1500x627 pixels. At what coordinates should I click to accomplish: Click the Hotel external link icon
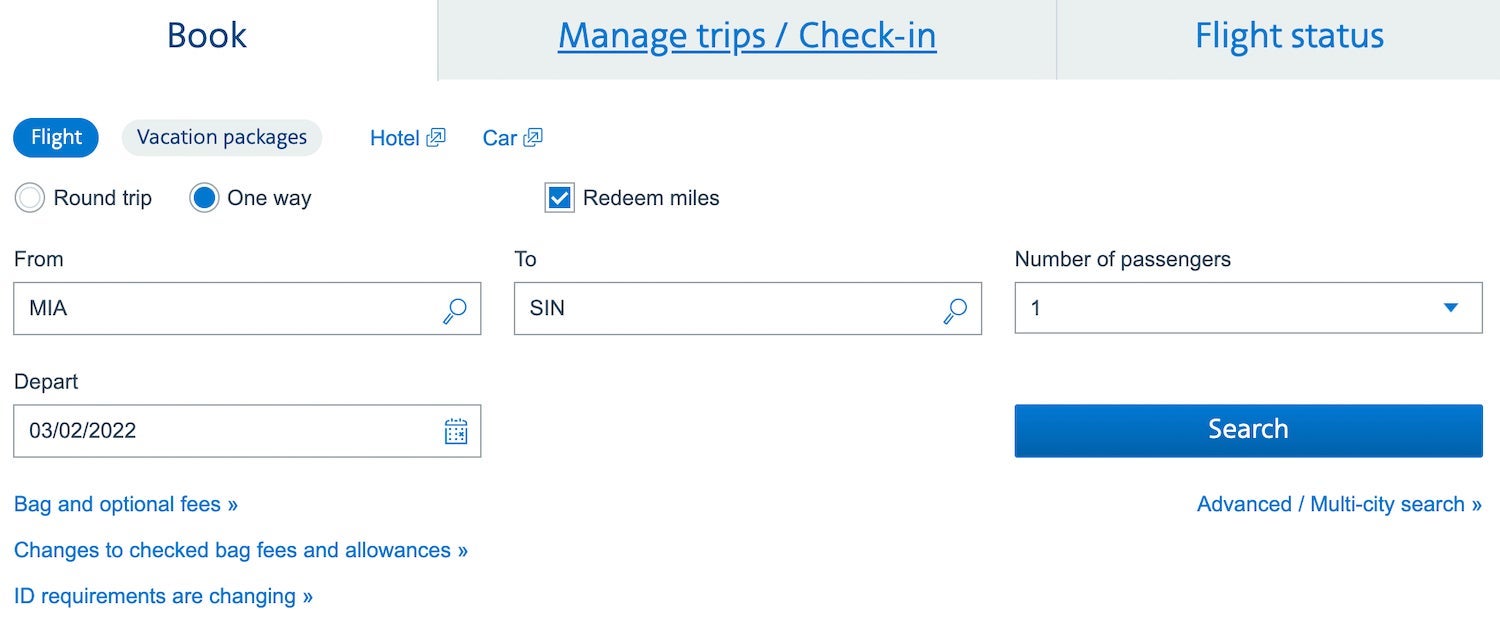[x=436, y=138]
